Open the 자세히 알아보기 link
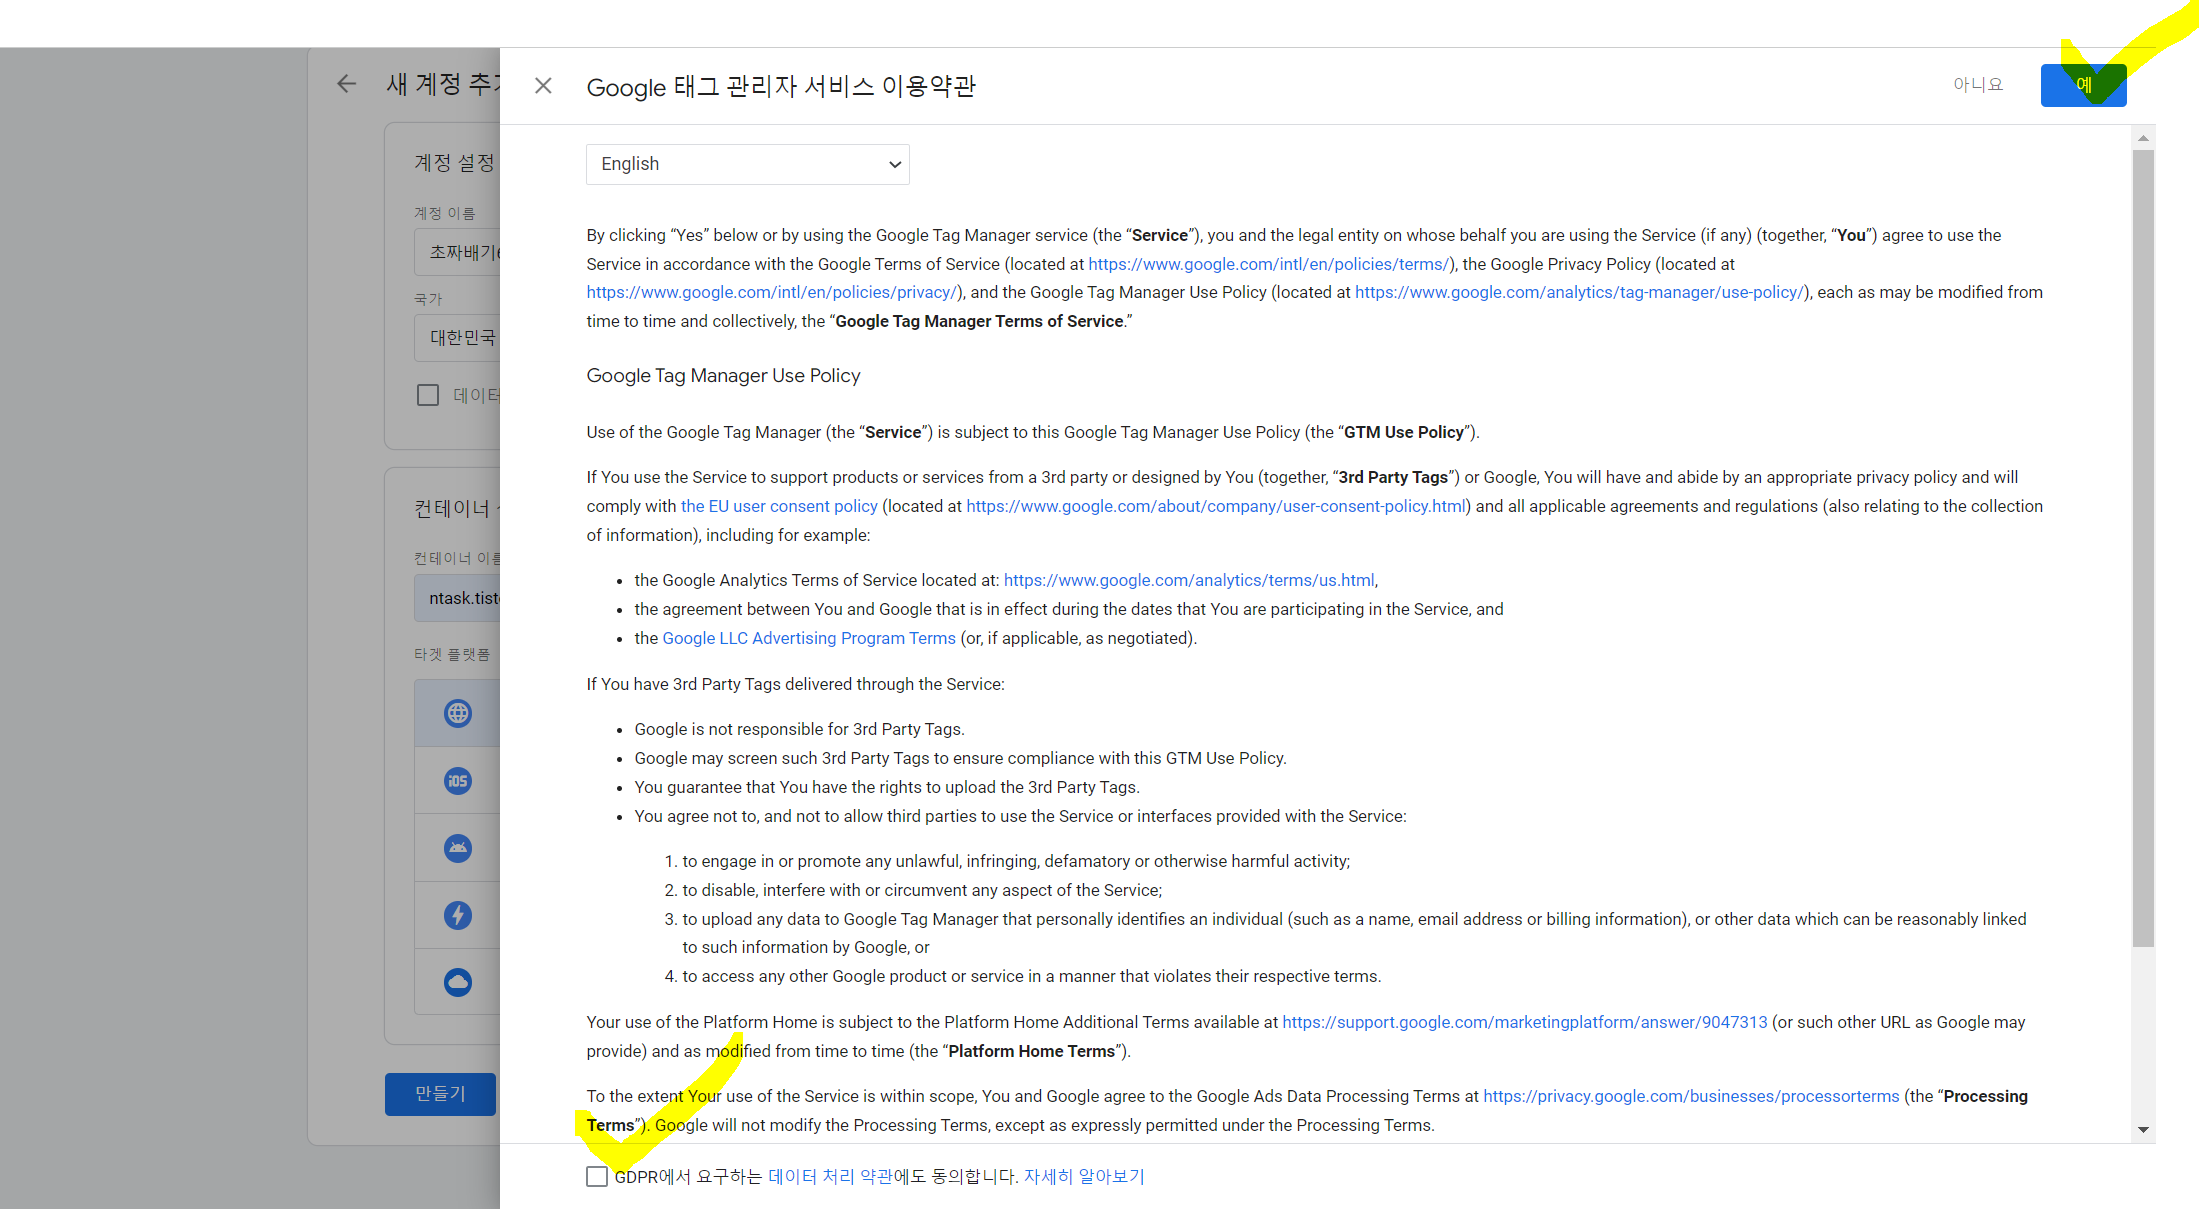The height and width of the screenshot is (1209, 2199). 1084,1177
